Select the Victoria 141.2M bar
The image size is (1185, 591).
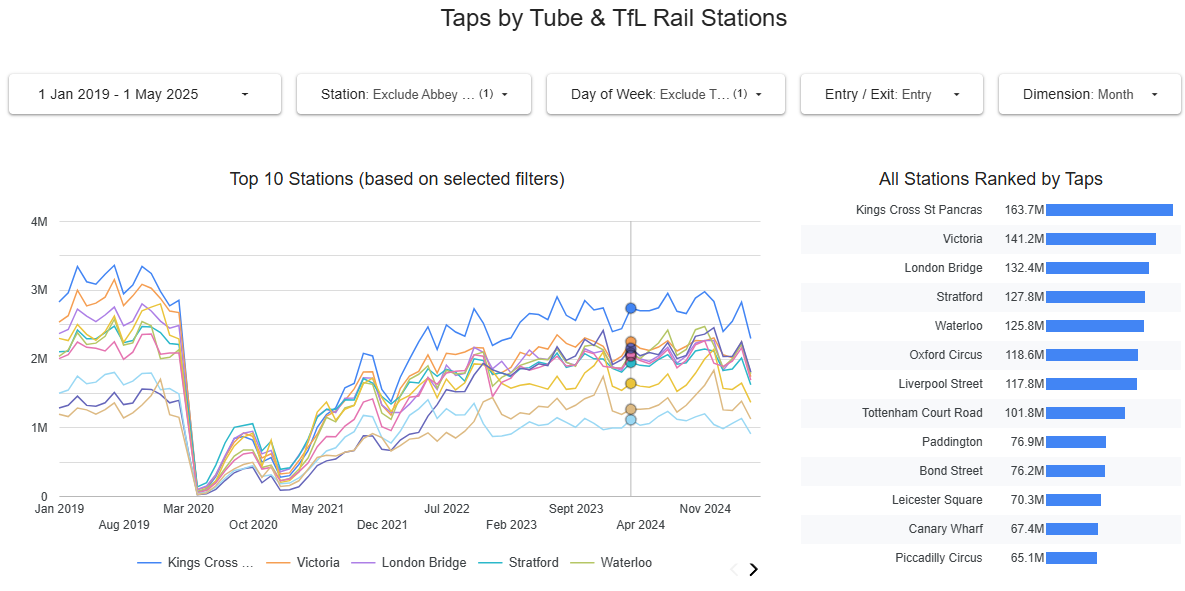coord(1101,239)
